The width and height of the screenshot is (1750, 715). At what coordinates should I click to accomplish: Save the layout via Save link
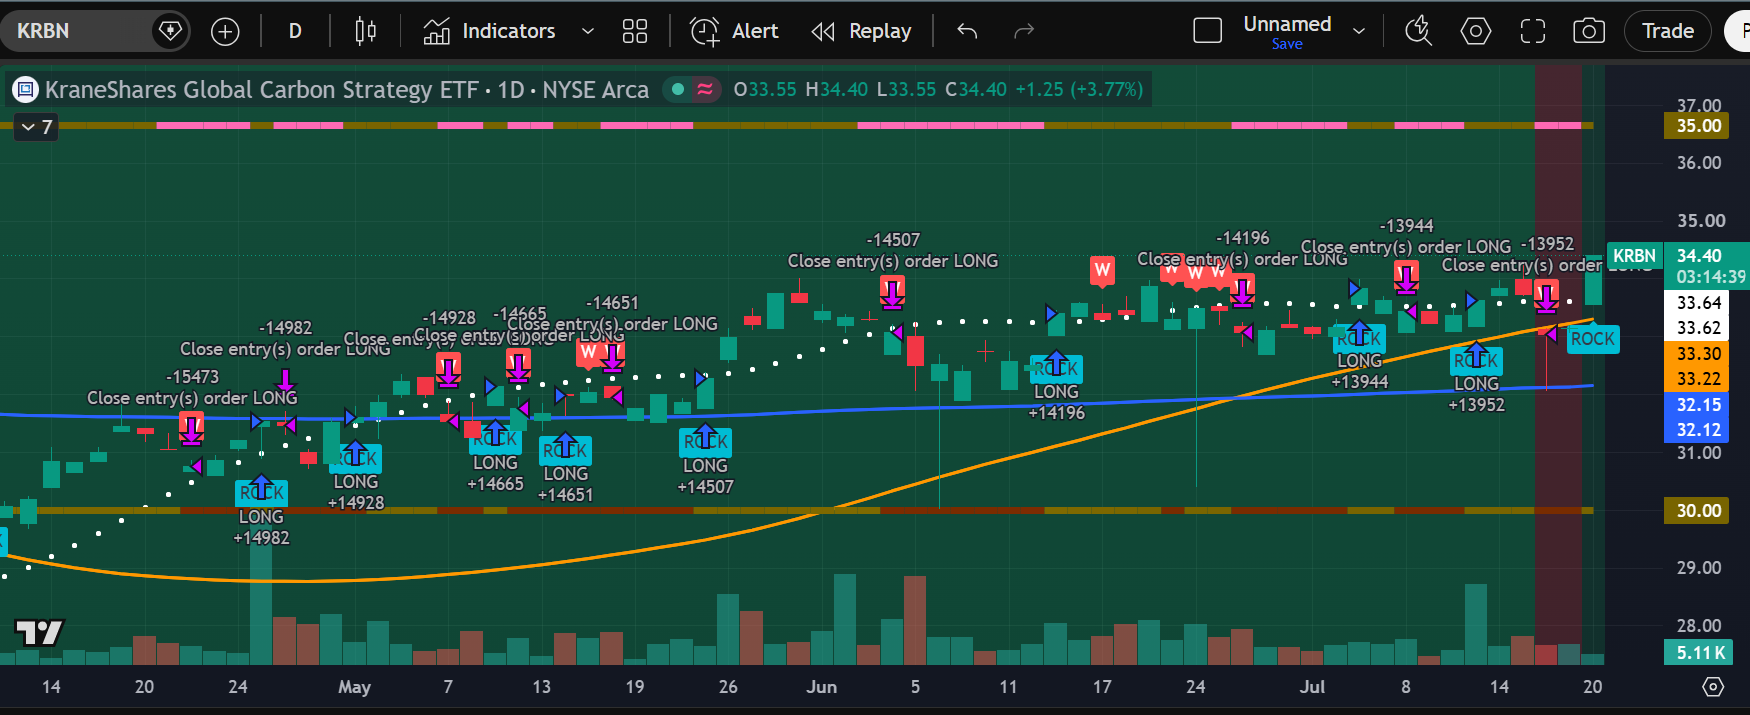(x=1287, y=44)
